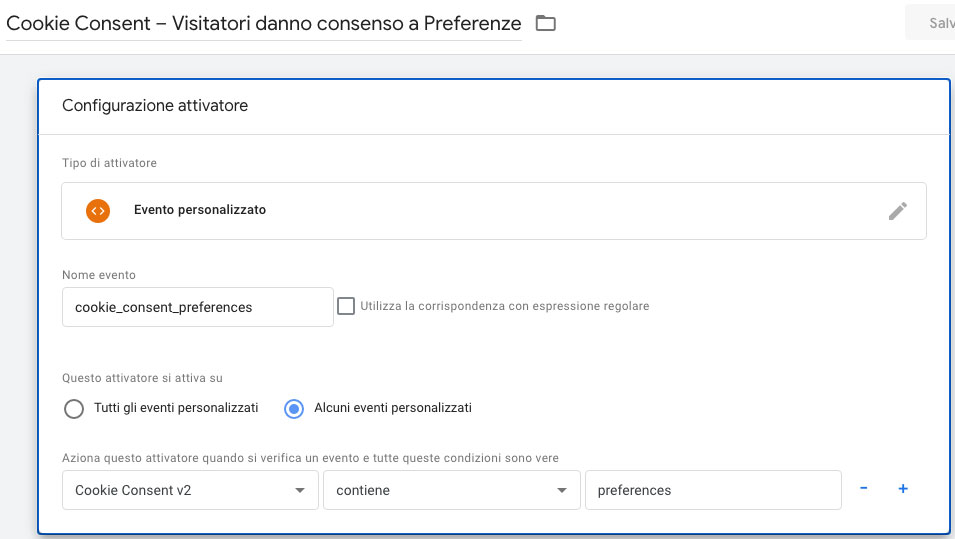Click the arrow of Cookie Consent v2 dropdown

(x=300, y=490)
